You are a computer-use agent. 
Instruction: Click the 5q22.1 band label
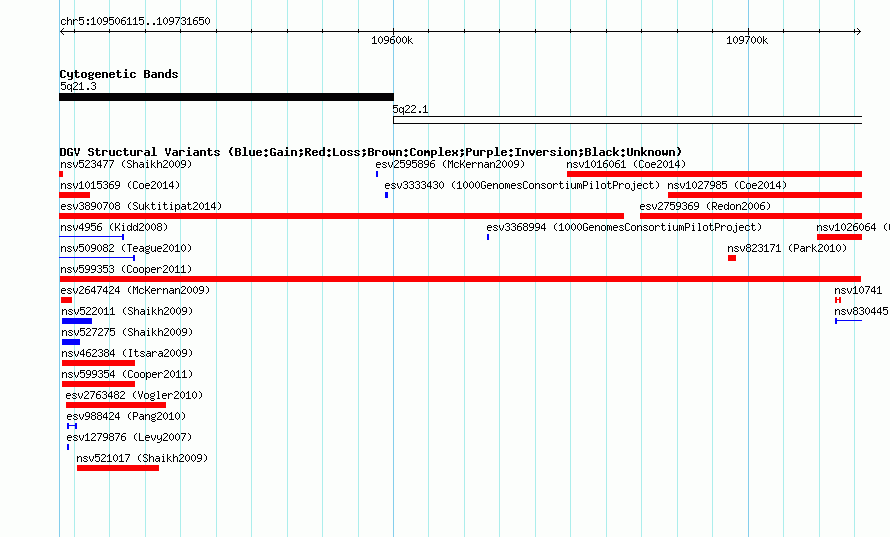point(410,110)
